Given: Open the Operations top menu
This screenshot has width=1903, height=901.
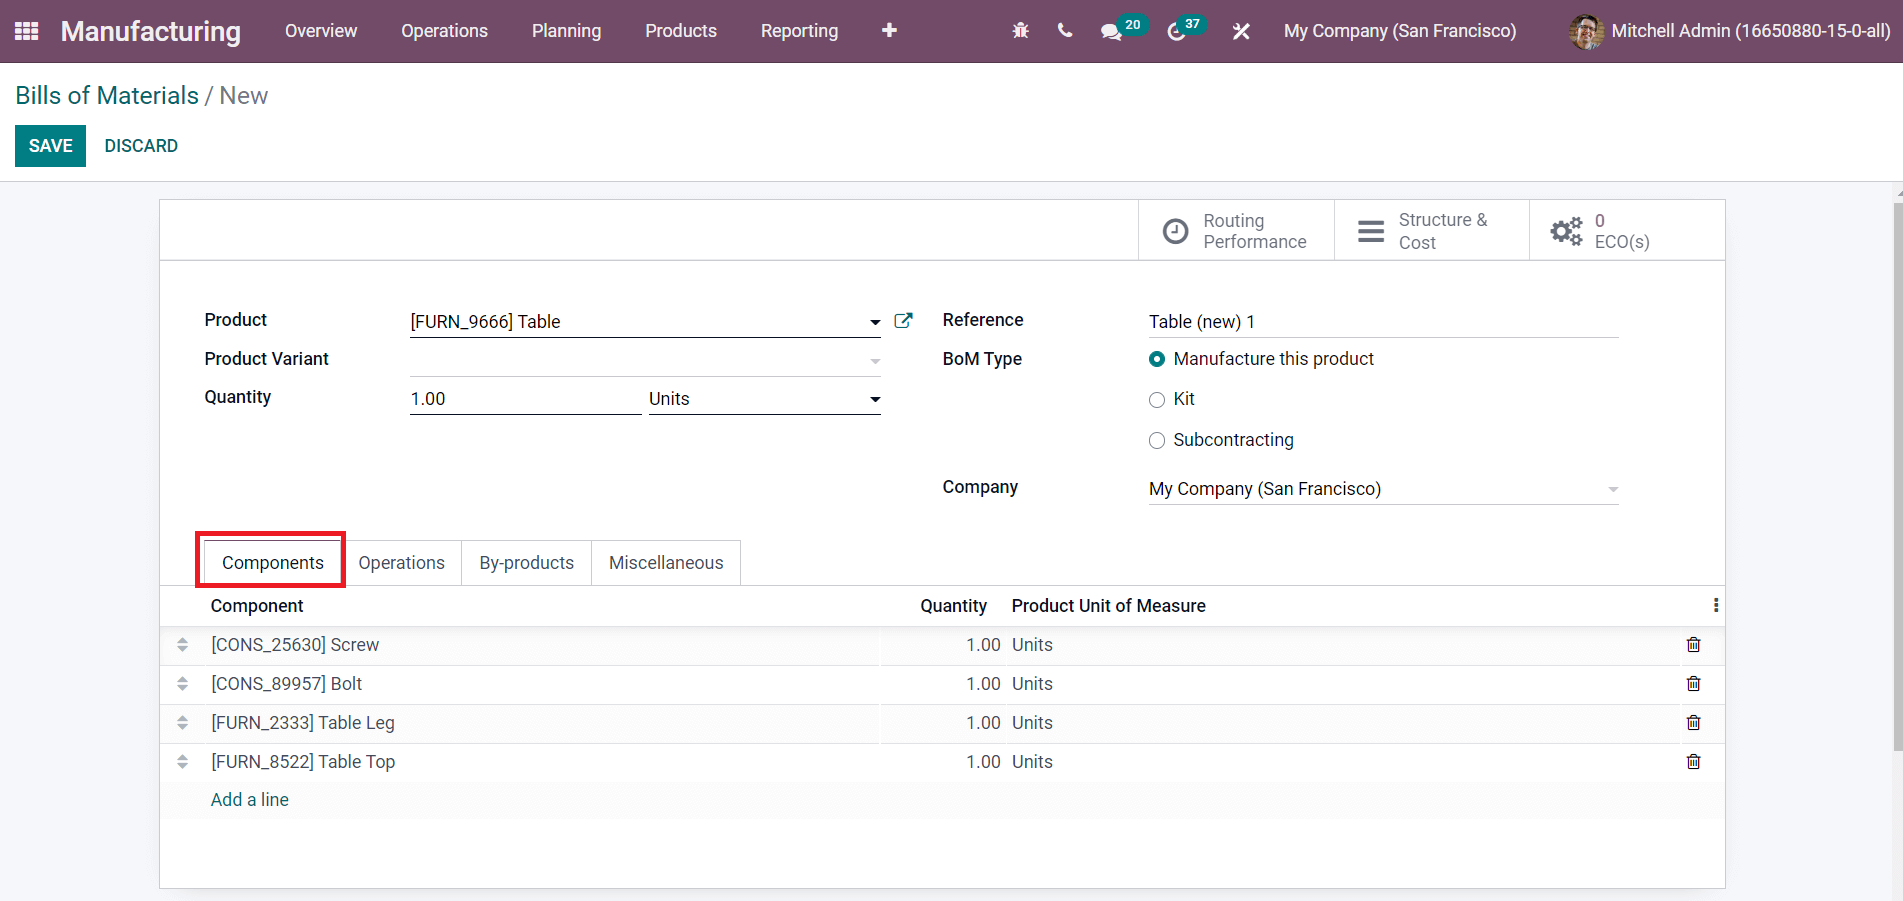Looking at the screenshot, I should (x=444, y=31).
